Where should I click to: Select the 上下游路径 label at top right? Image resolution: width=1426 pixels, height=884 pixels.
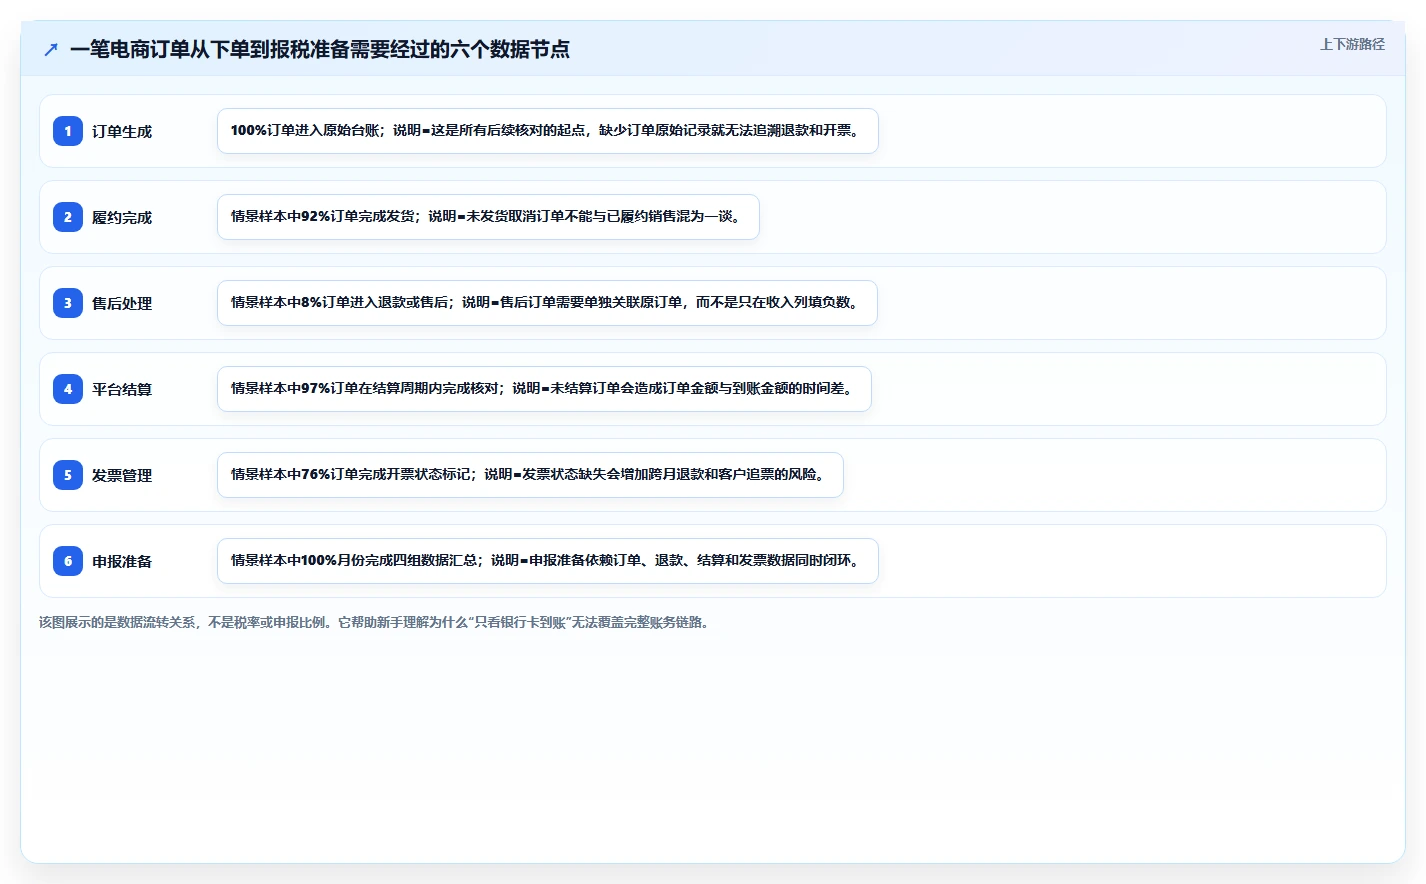(1352, 44)
